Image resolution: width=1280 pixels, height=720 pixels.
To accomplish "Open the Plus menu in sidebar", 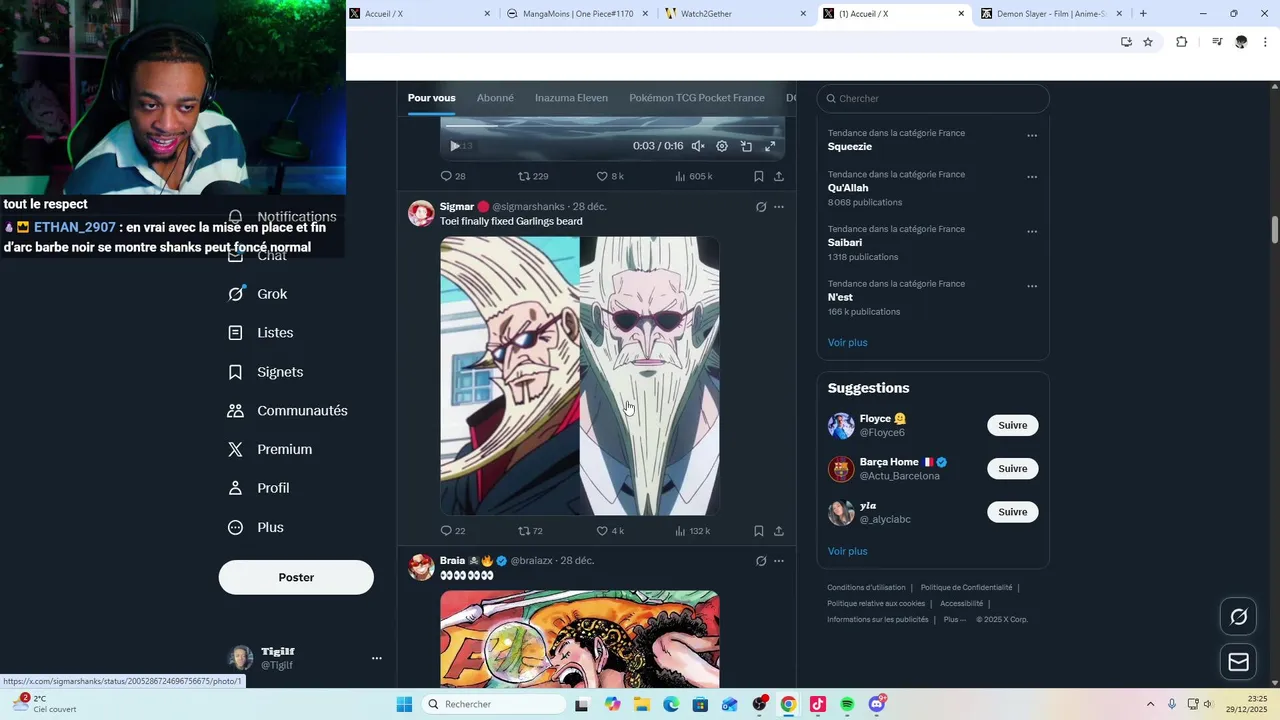I will tap(255, 527).
